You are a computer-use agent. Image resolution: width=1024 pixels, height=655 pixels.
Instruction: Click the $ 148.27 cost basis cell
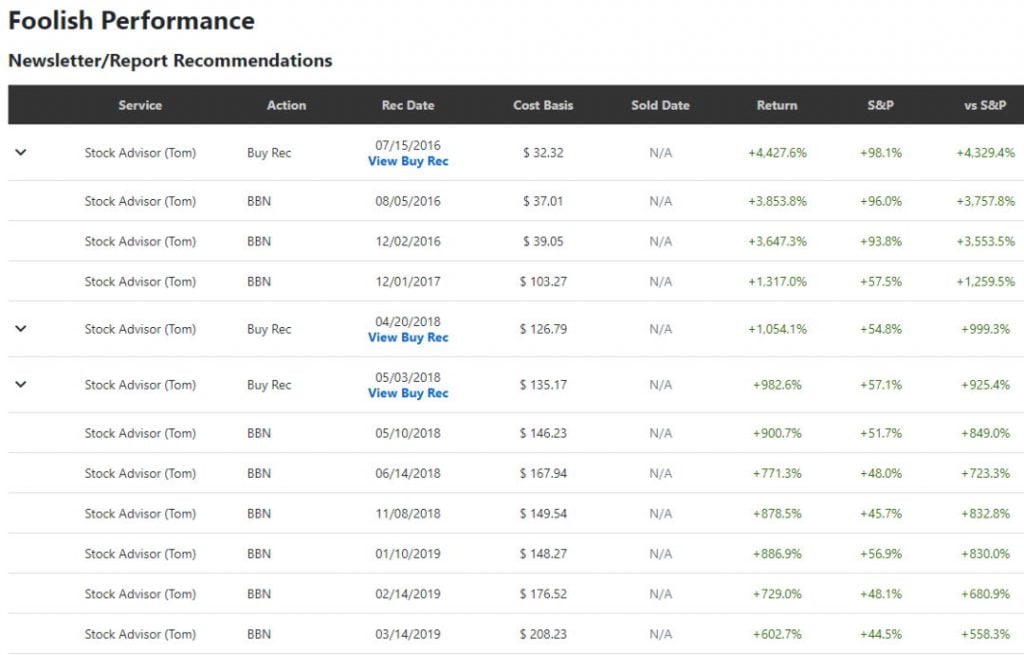tap(543, 554)
